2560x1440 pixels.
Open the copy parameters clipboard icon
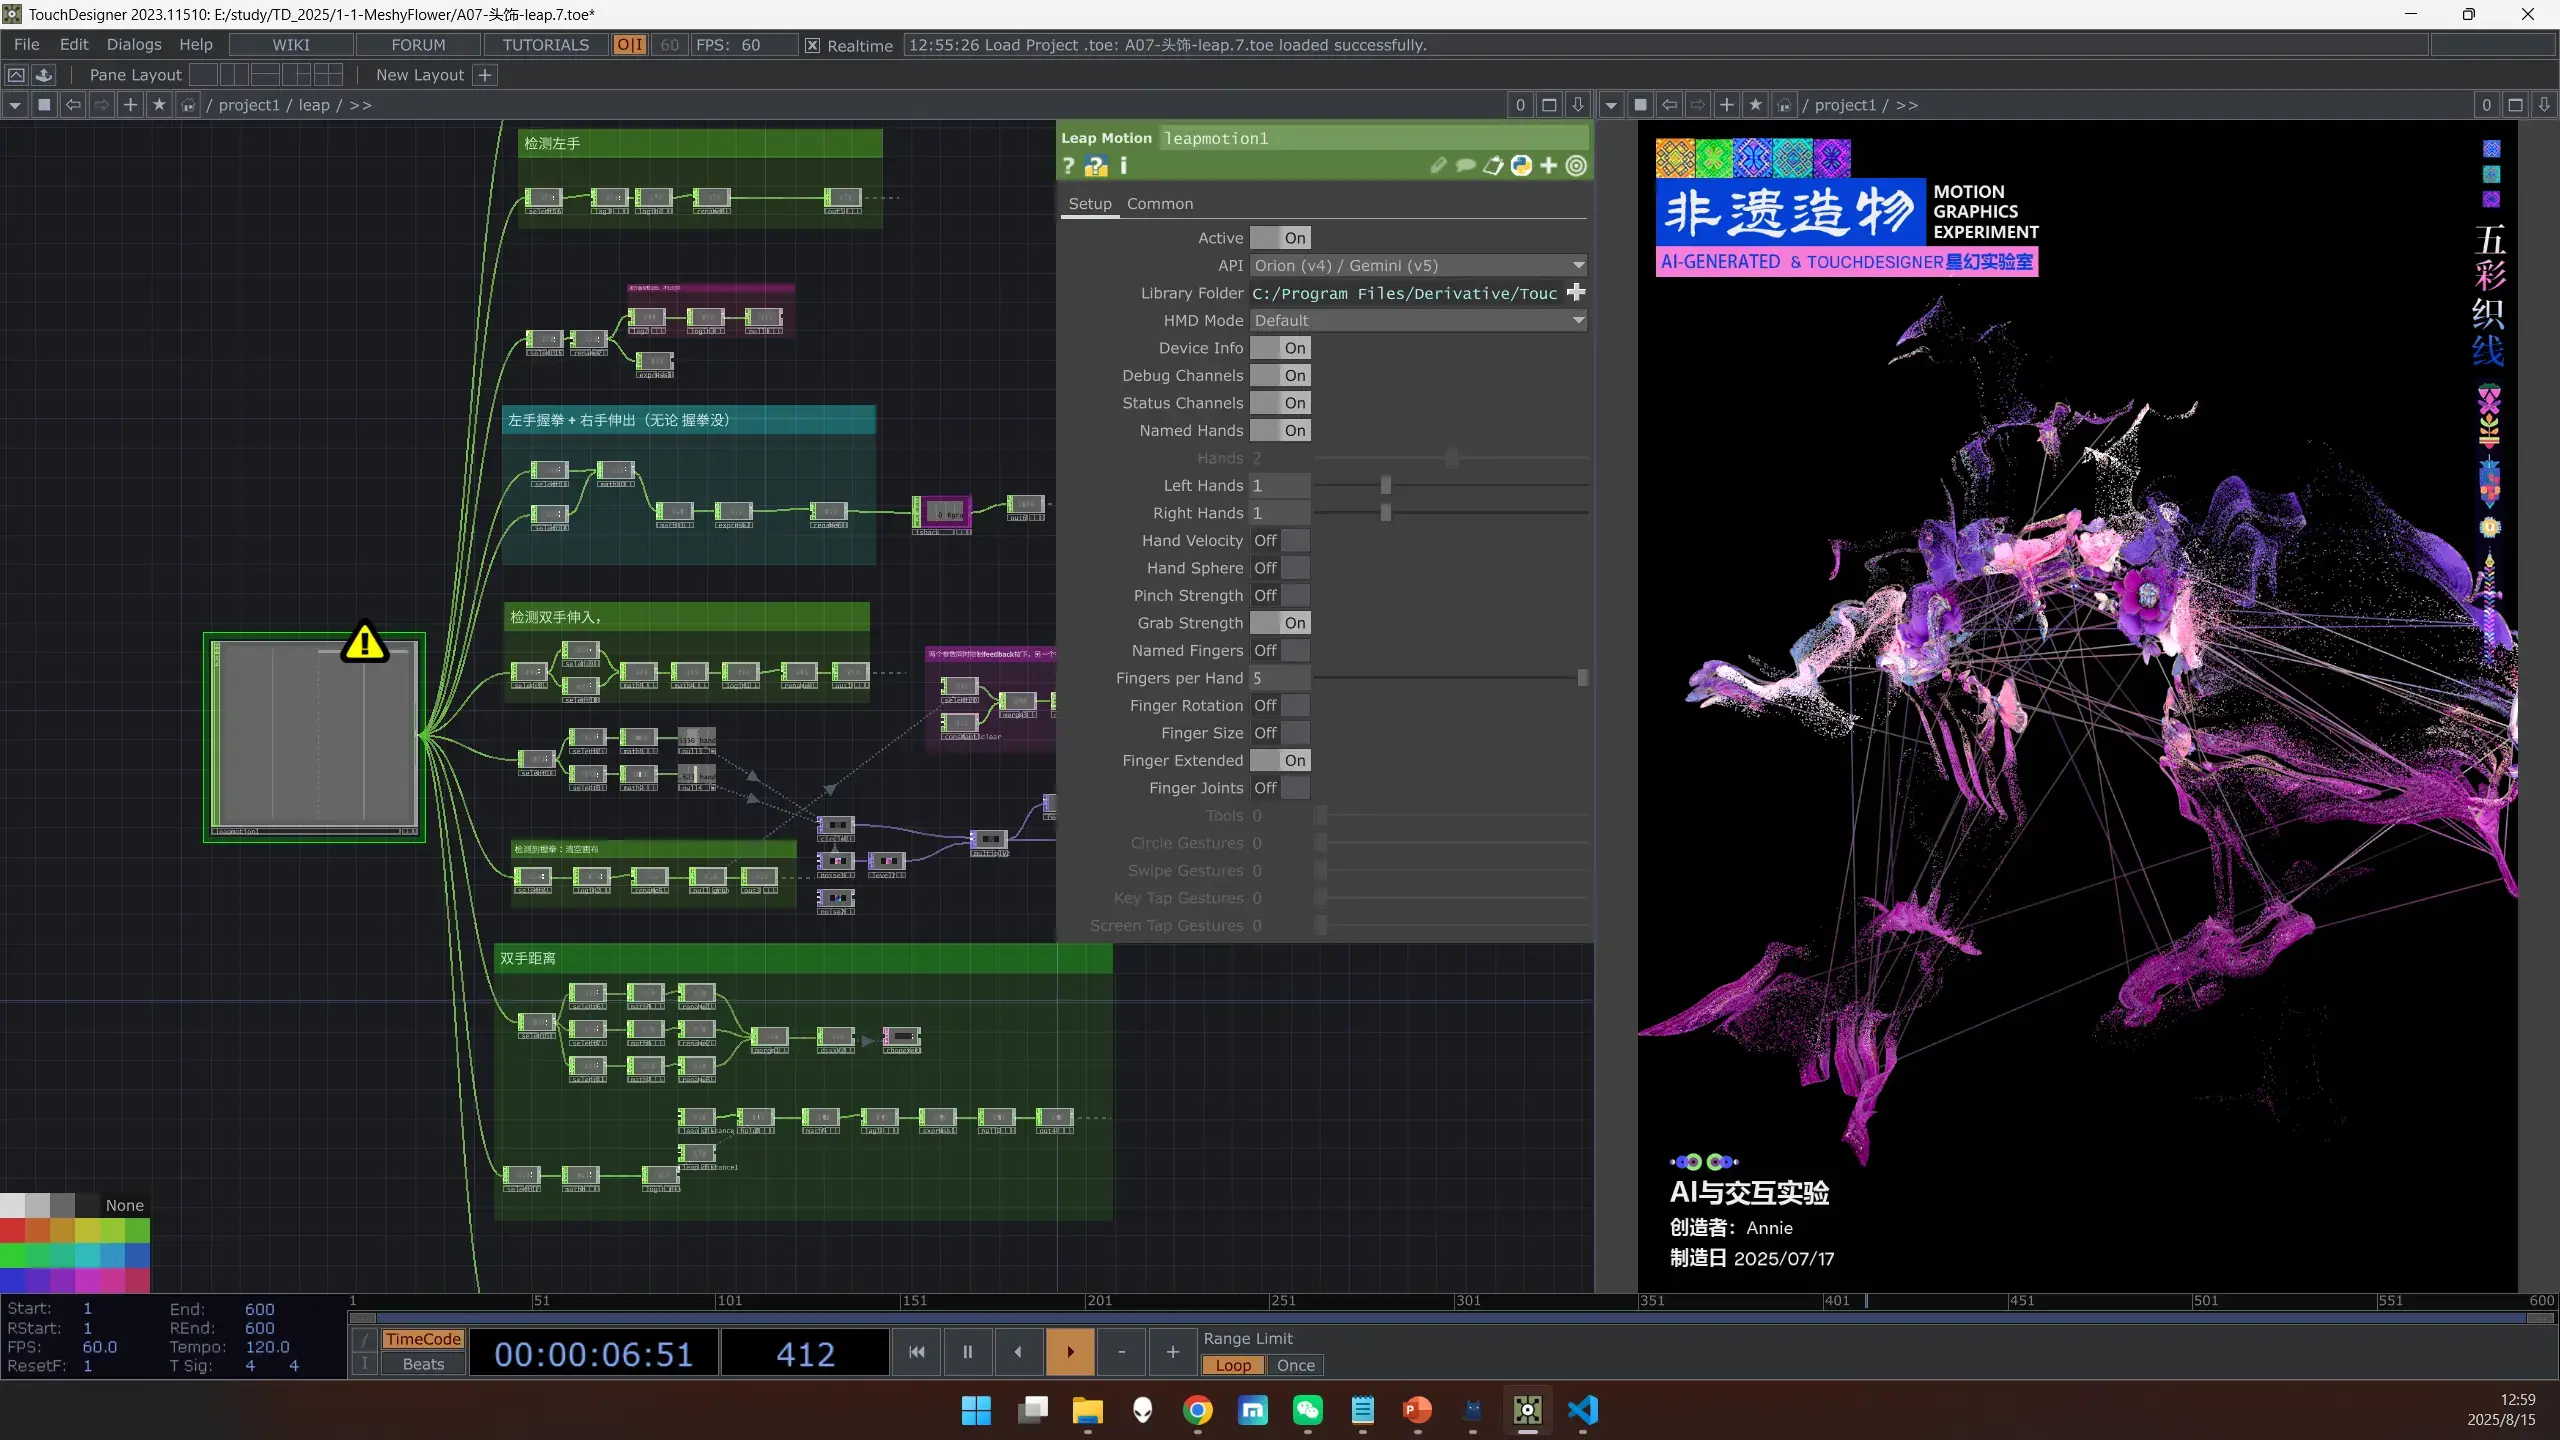click(x=1493, y=165)
